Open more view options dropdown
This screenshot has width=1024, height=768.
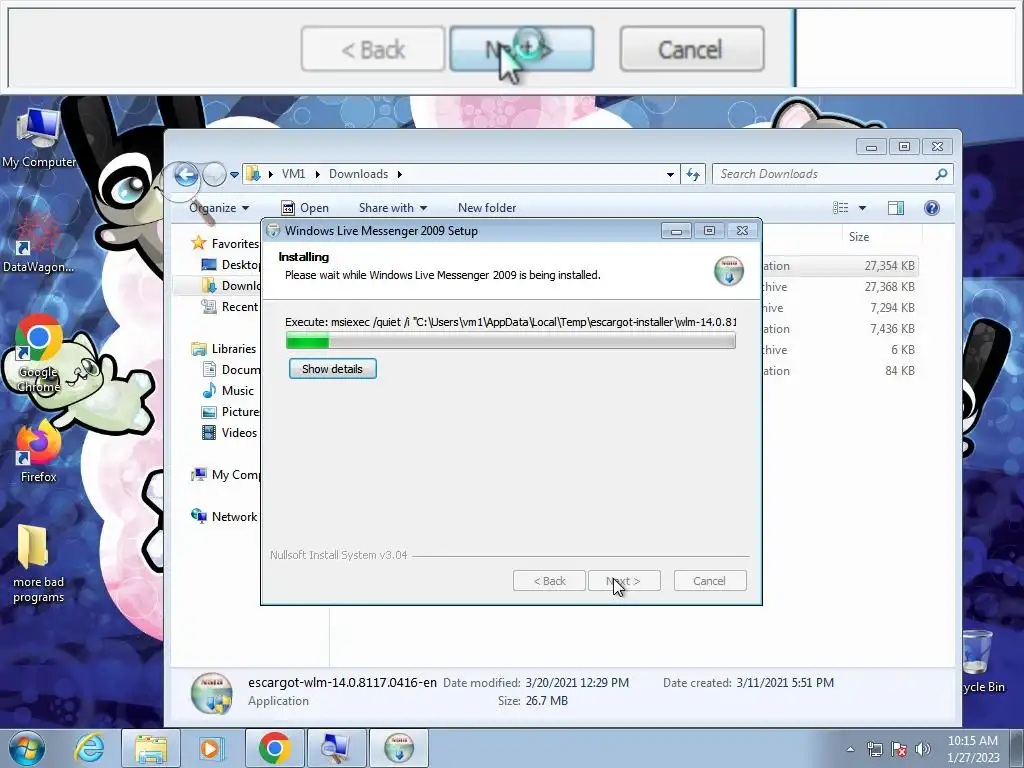pos(862,208)
